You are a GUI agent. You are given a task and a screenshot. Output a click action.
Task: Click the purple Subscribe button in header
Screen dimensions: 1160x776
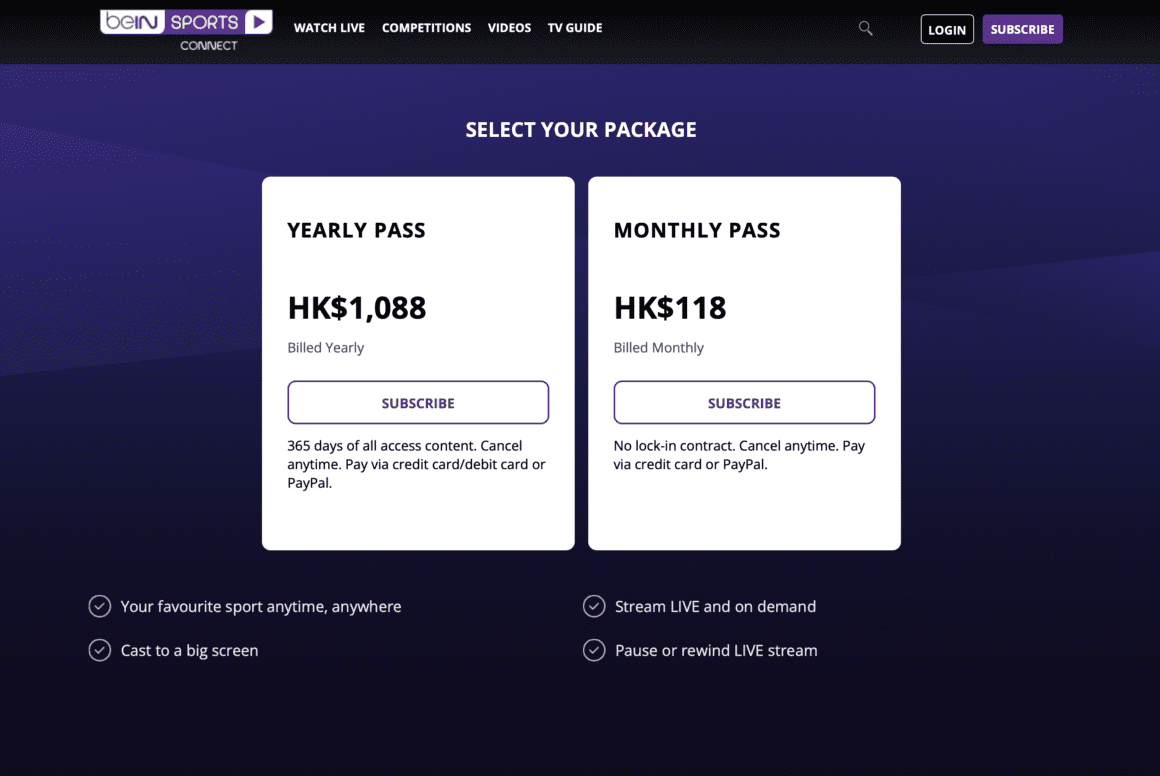pos(1022,29)
